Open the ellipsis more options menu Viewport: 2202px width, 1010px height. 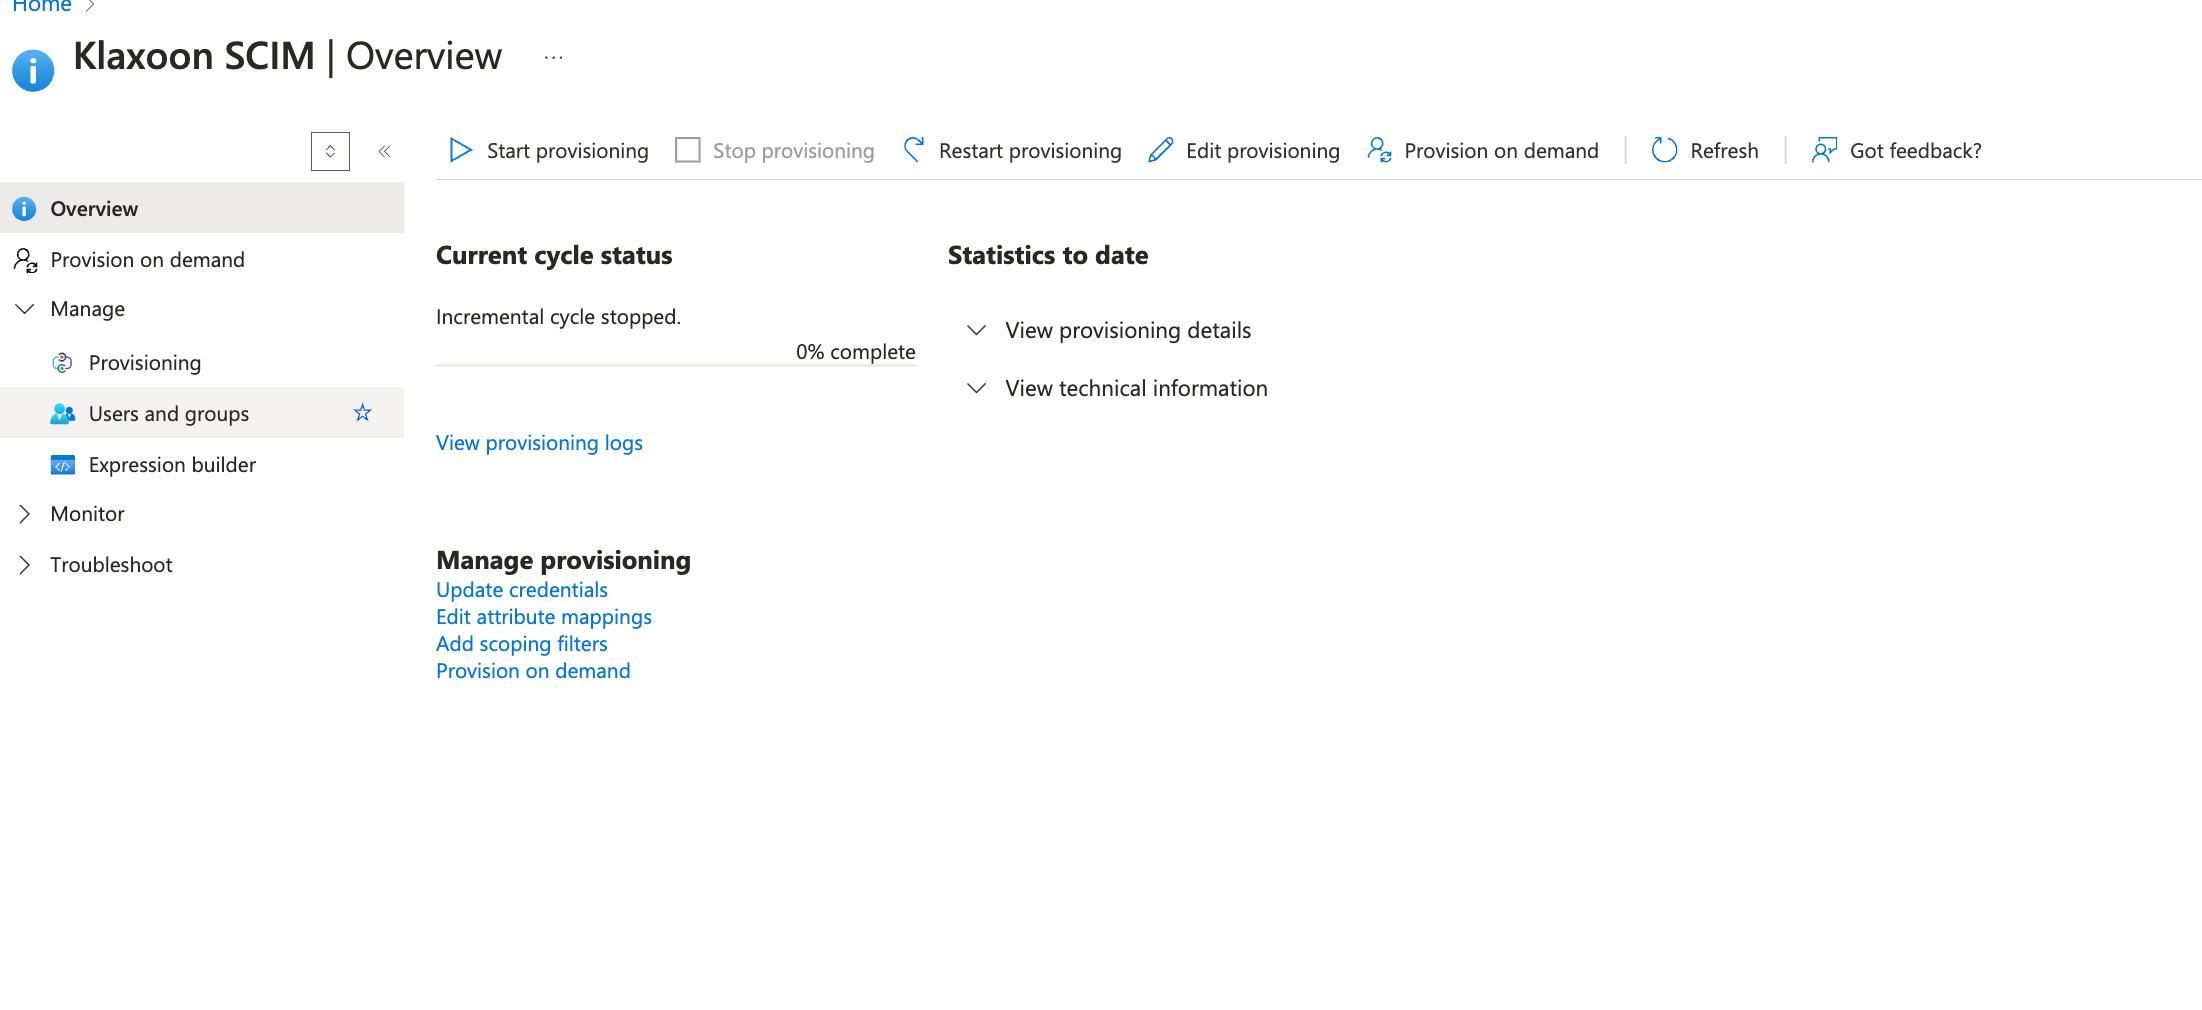553,58
